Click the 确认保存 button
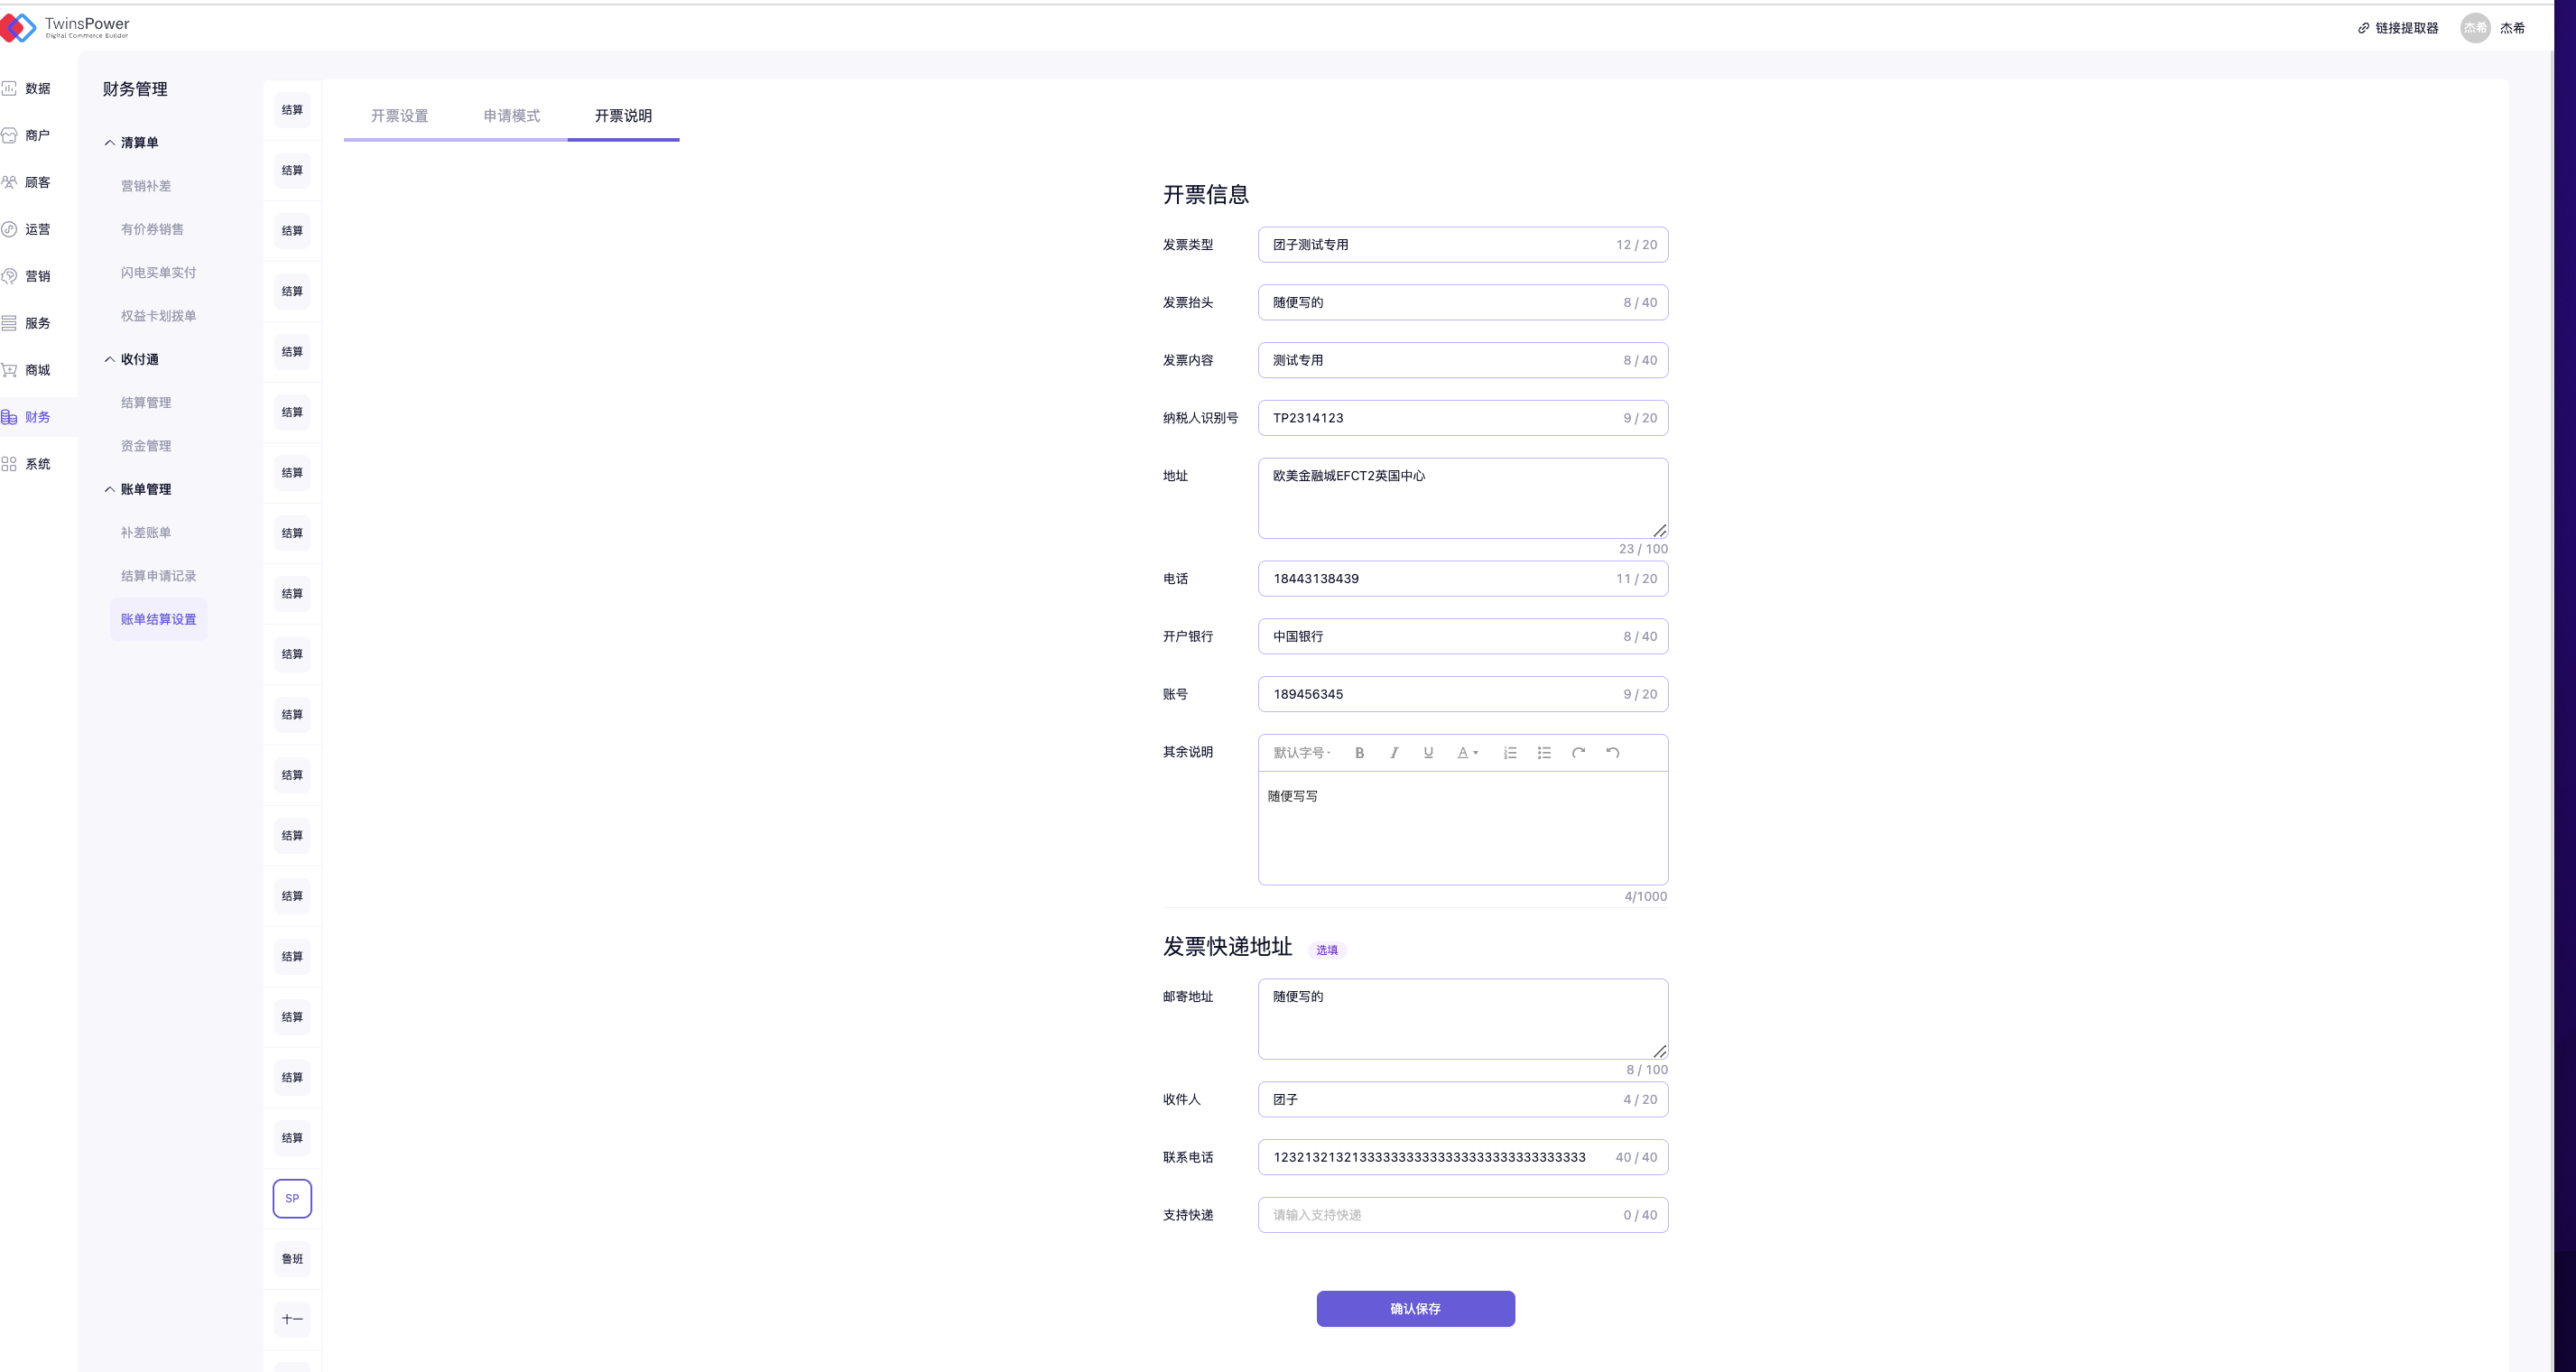This screenshot has height=1372, width=2576. [1414, 1309]
